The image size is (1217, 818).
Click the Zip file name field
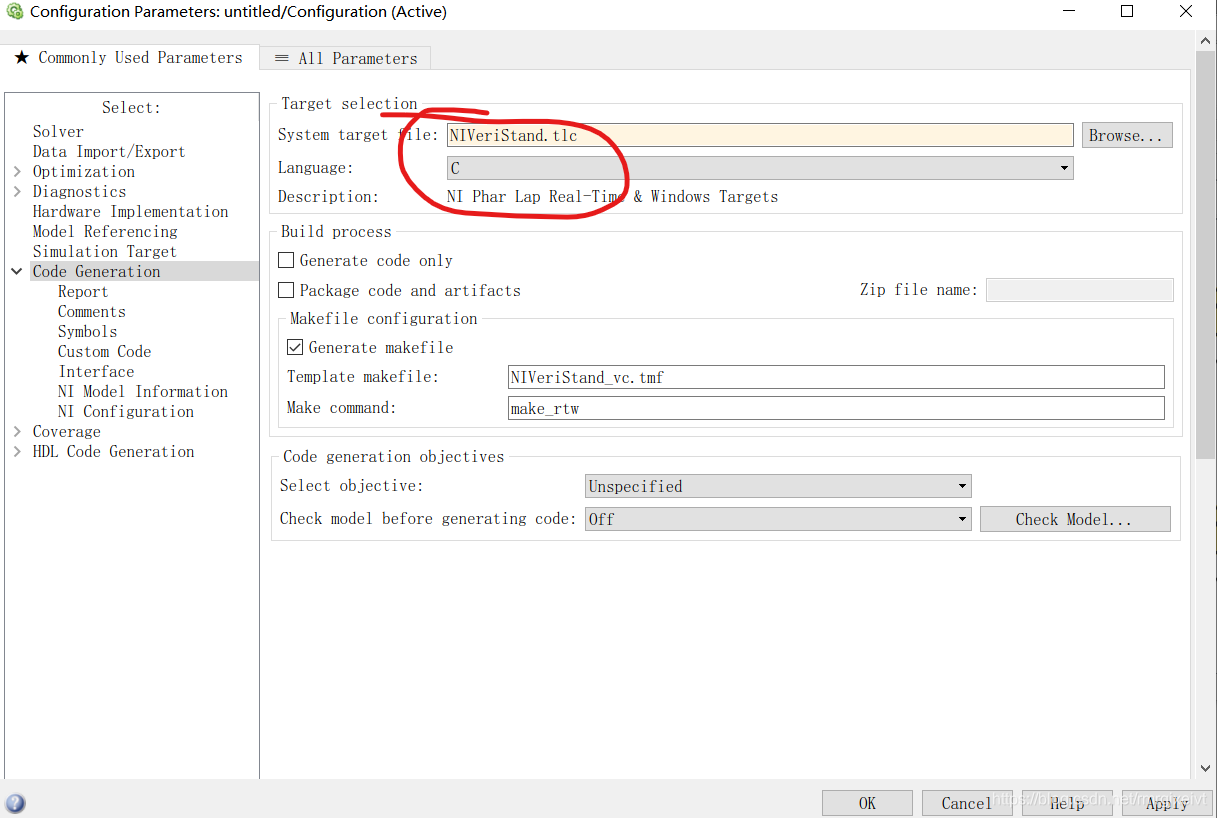pyautogui.click(x=1080, y=290)
